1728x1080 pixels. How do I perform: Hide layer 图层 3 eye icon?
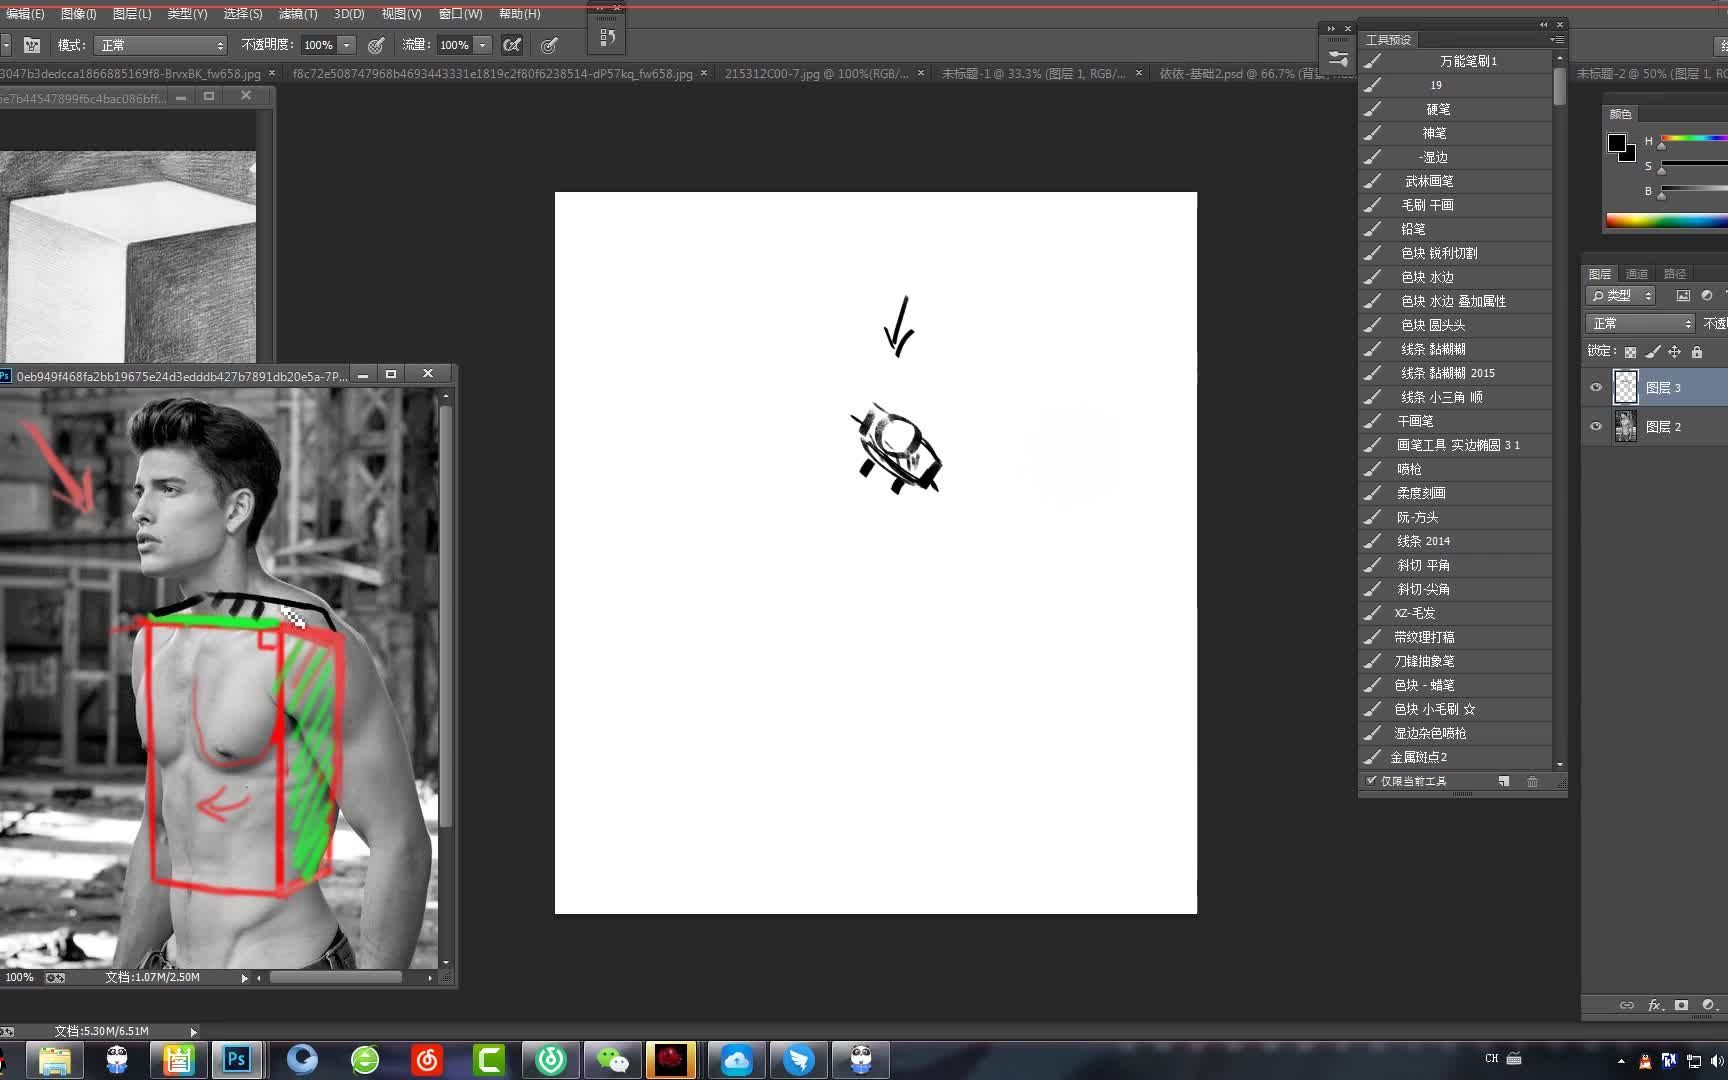pyautogui.click(x=1596, y=387)
